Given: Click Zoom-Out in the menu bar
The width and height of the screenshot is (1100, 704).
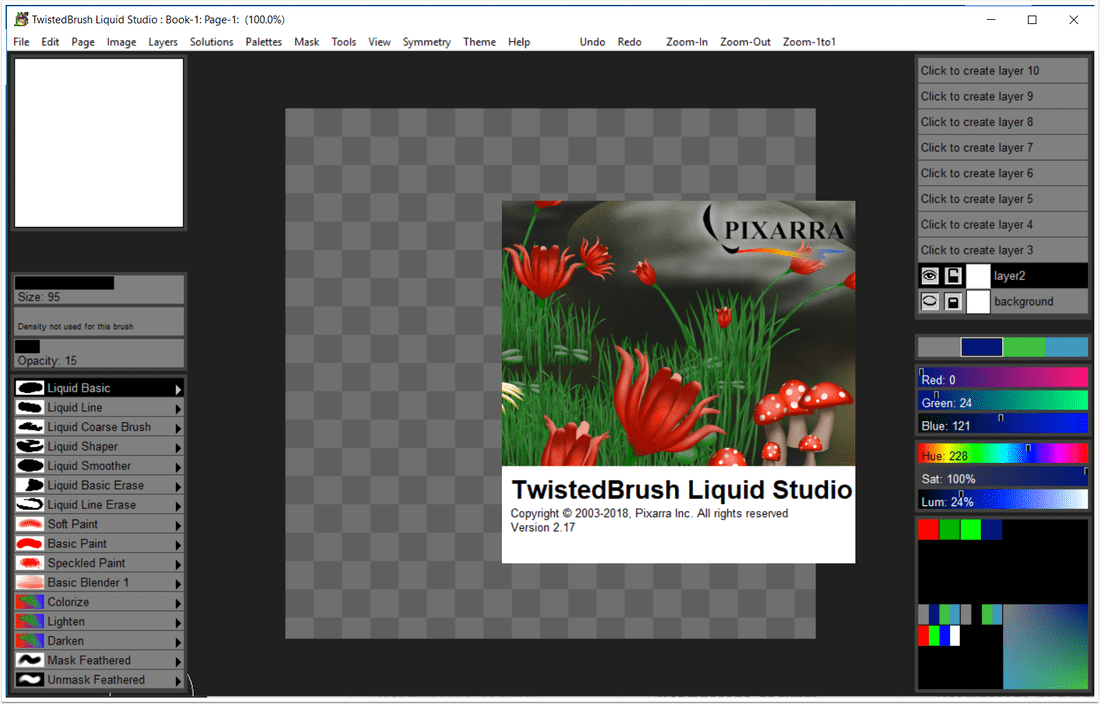Looking at the screenshot, I should click(x=745, y=42).
